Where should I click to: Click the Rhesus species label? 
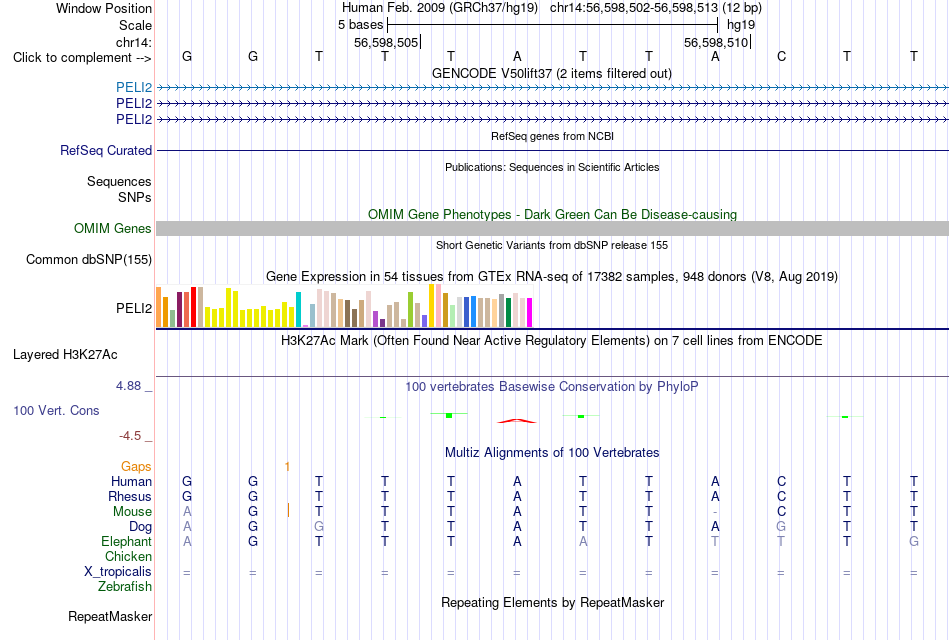pos(130,496)
